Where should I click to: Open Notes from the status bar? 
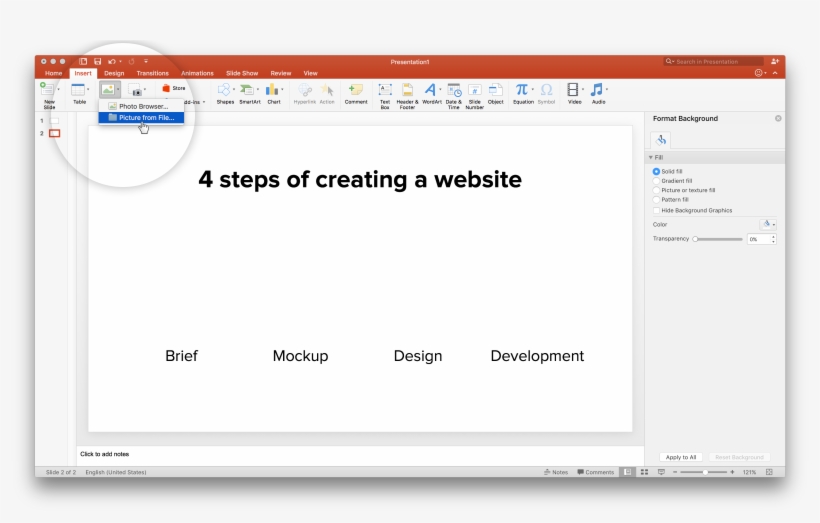(556, 472)
